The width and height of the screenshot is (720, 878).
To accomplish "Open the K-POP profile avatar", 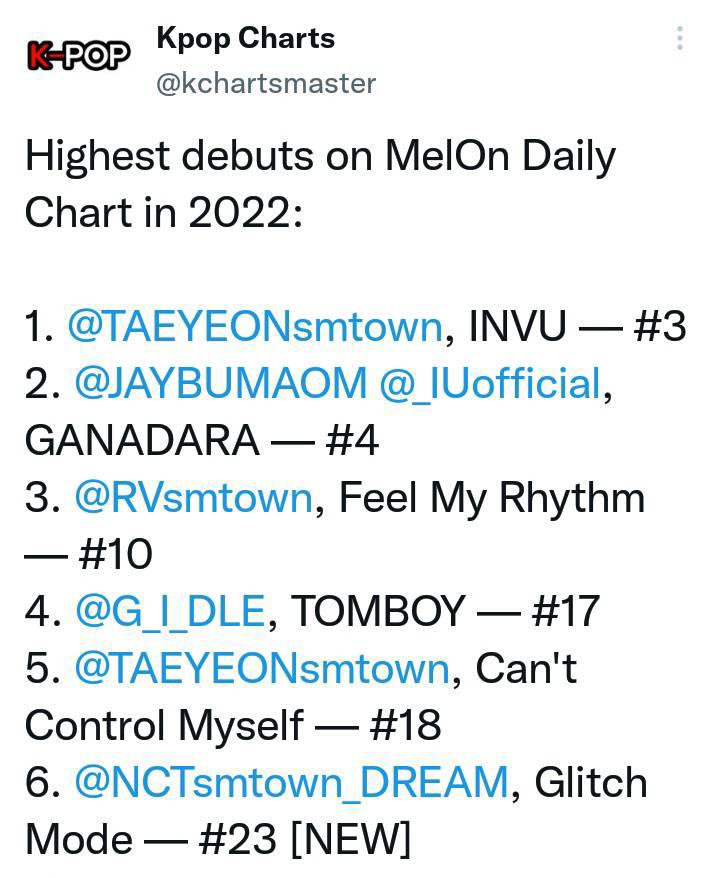I will click(78, 55).
